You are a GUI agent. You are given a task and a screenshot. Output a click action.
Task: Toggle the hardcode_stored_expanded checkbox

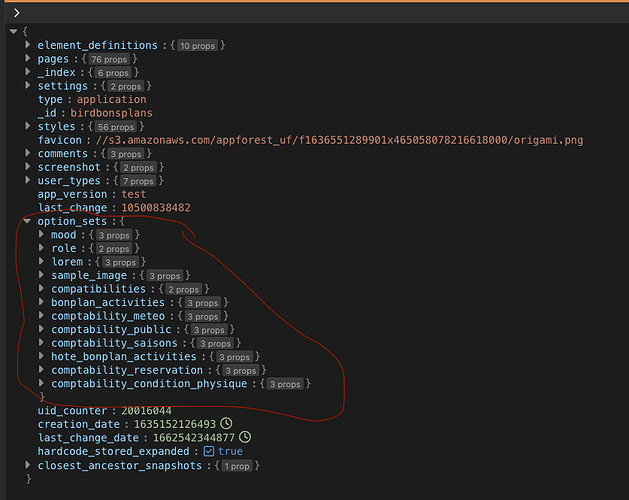pos(209,451)
